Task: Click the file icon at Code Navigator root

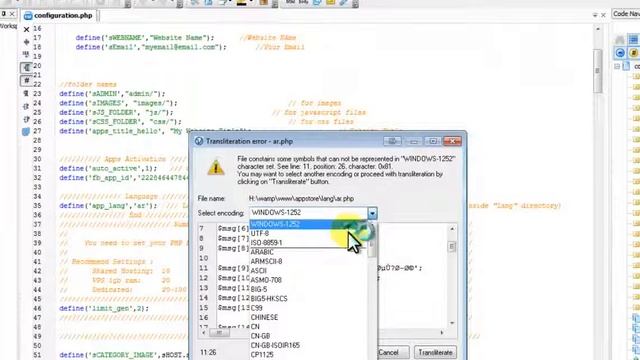Action: tap(626, 66)
